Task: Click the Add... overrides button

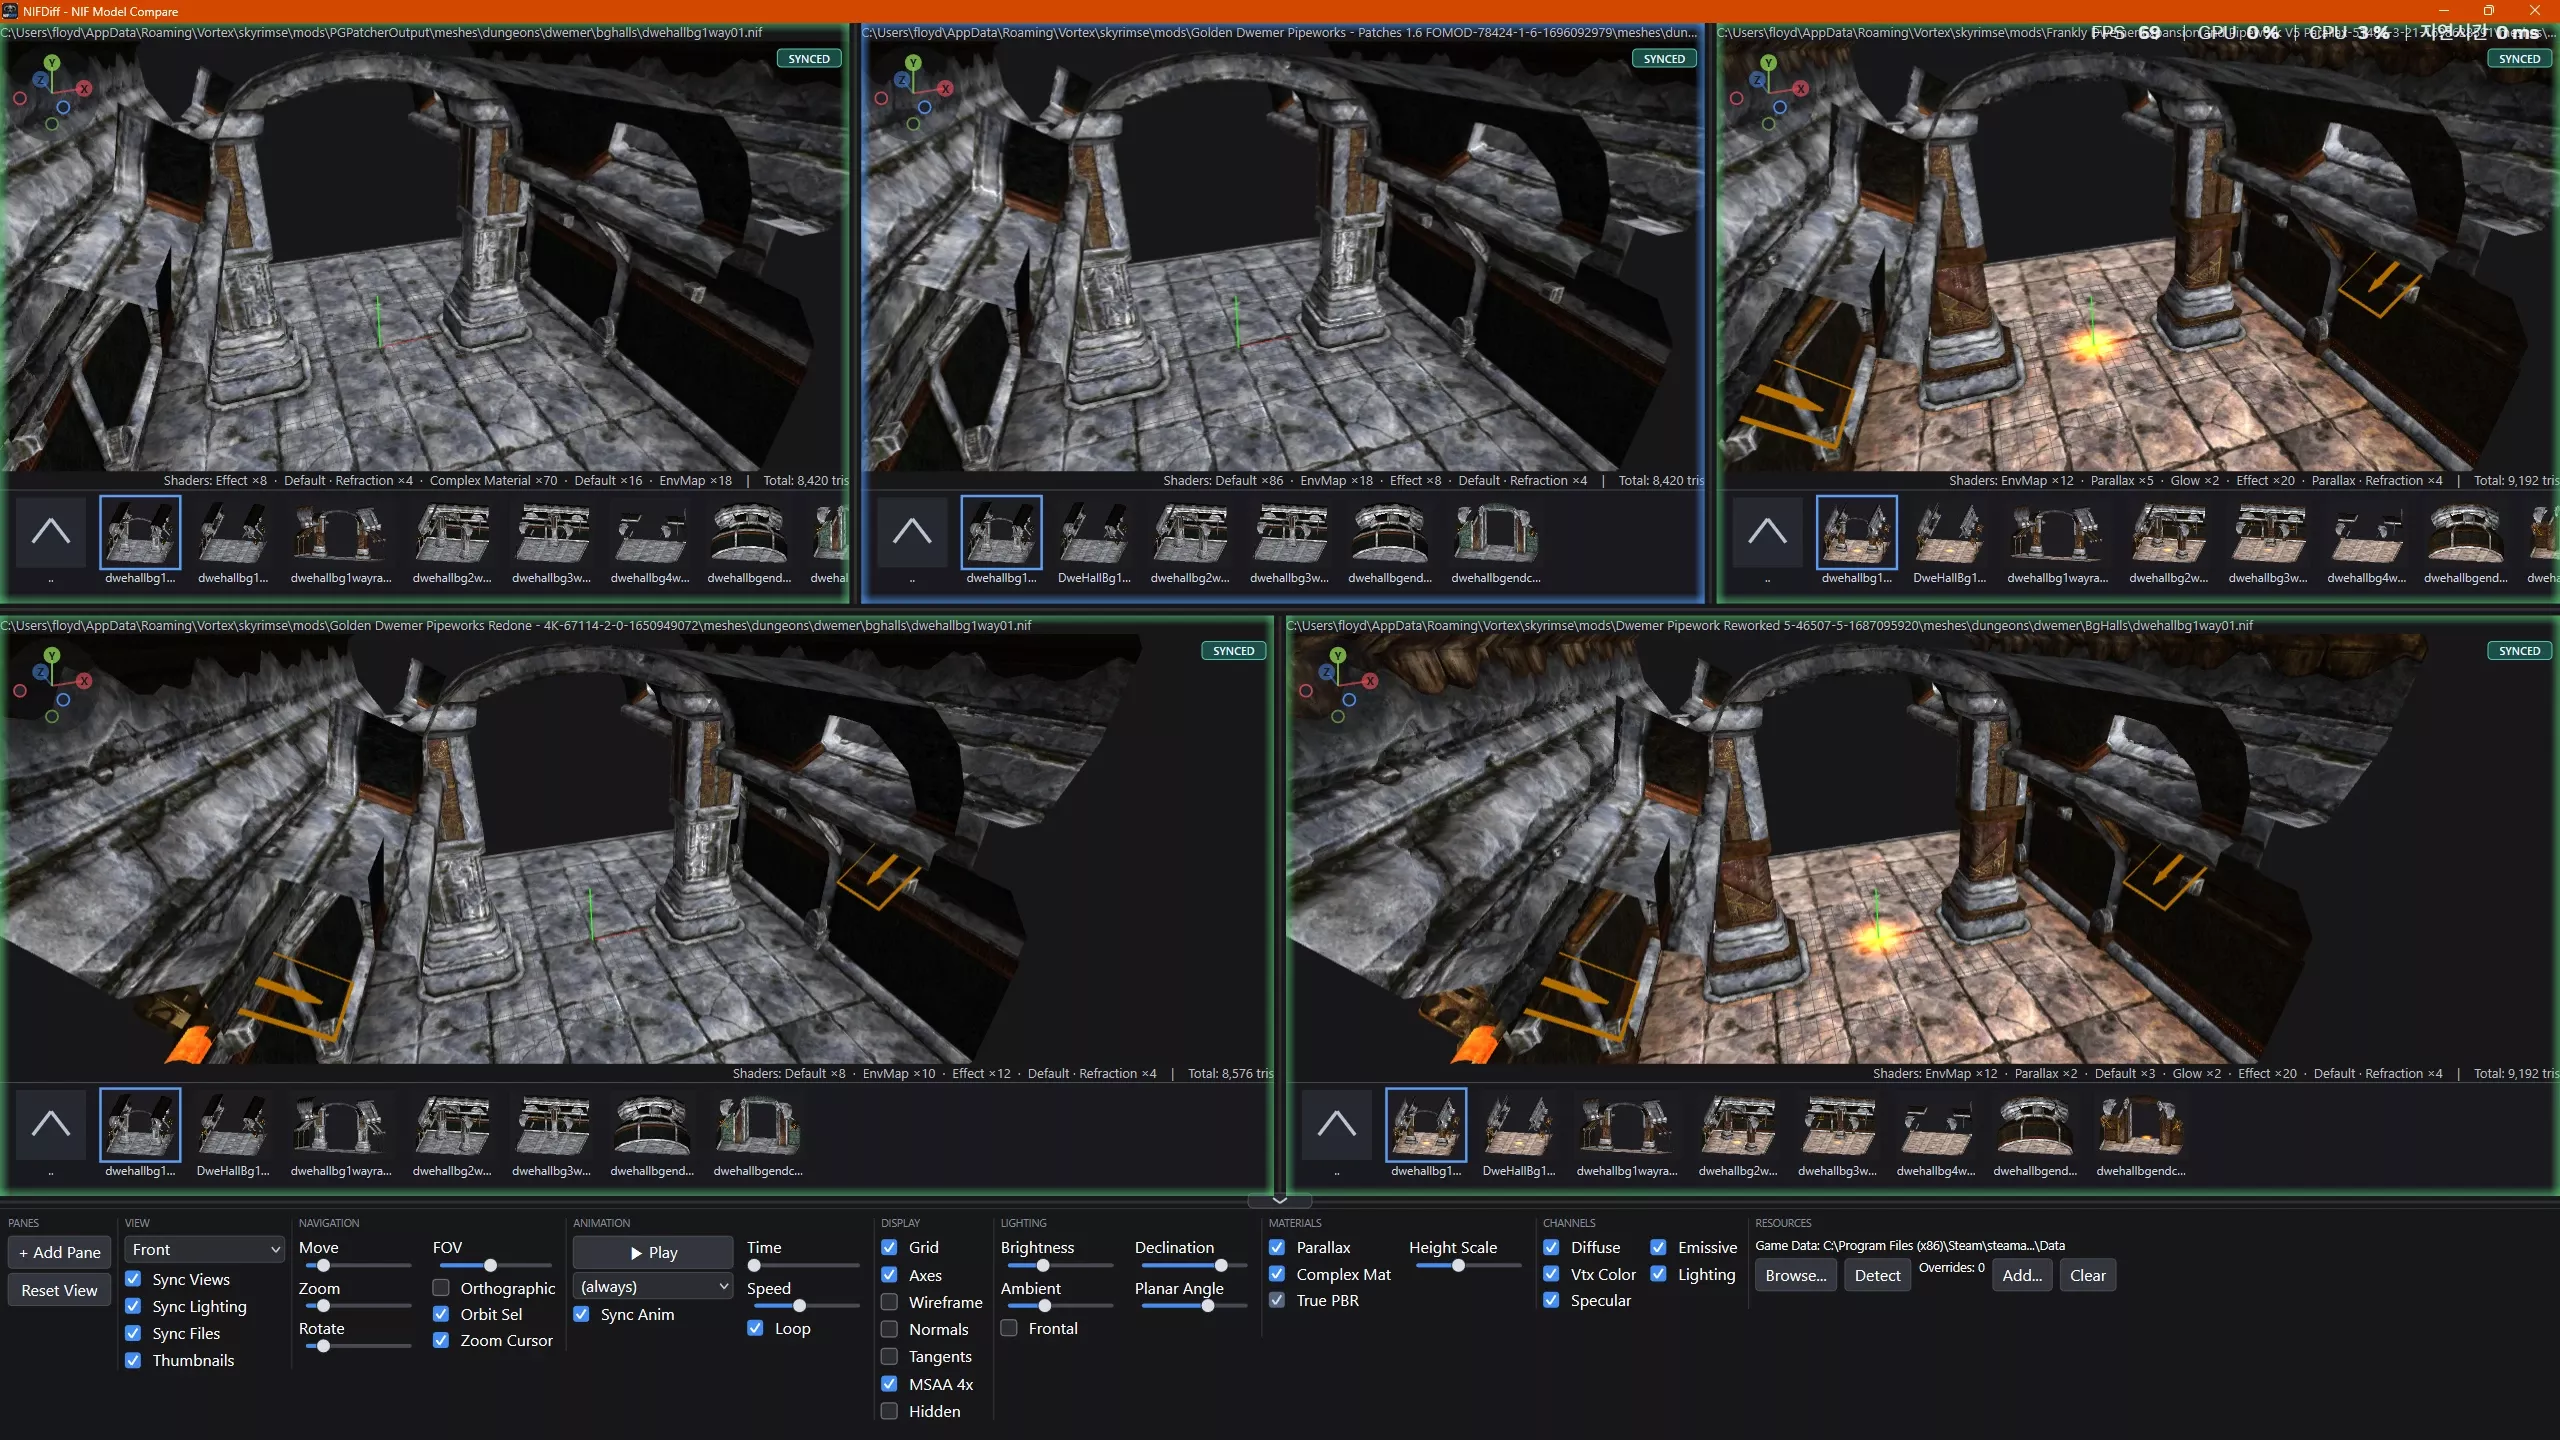Action: pyautogui.click(x=2022, y=1276)
